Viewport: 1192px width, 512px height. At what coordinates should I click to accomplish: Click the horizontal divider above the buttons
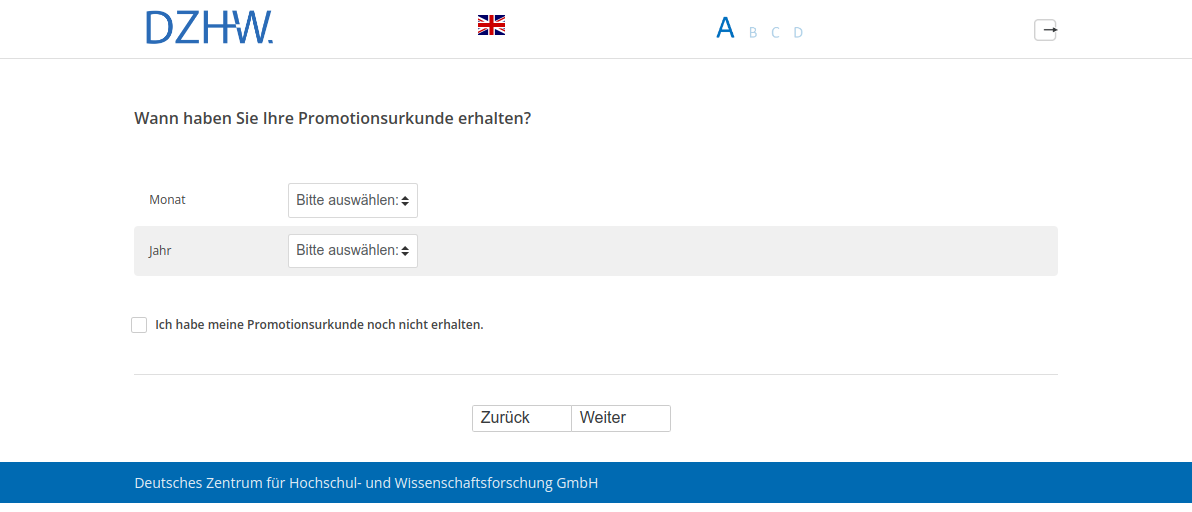[x=595, y=374]
